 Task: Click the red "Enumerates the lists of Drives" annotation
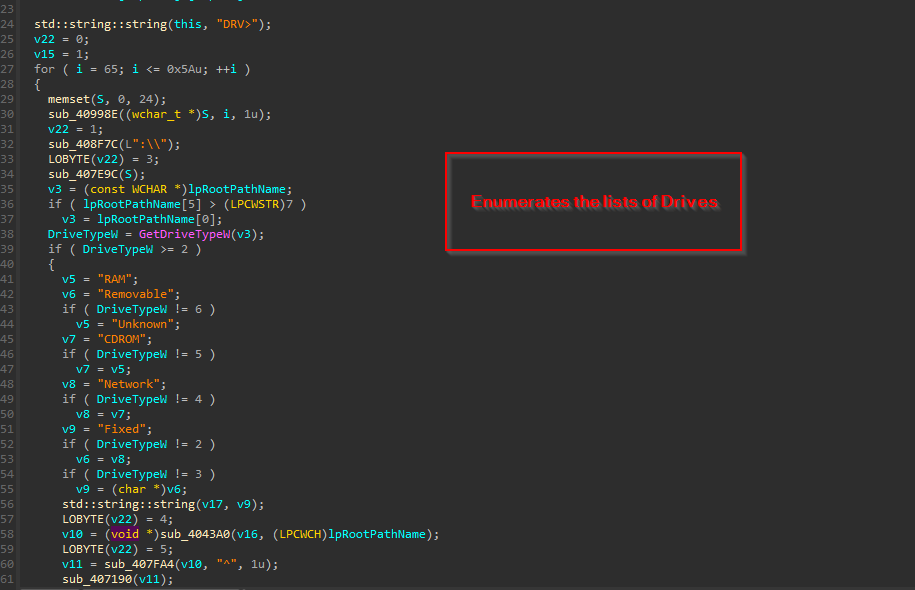coord(594,202)
